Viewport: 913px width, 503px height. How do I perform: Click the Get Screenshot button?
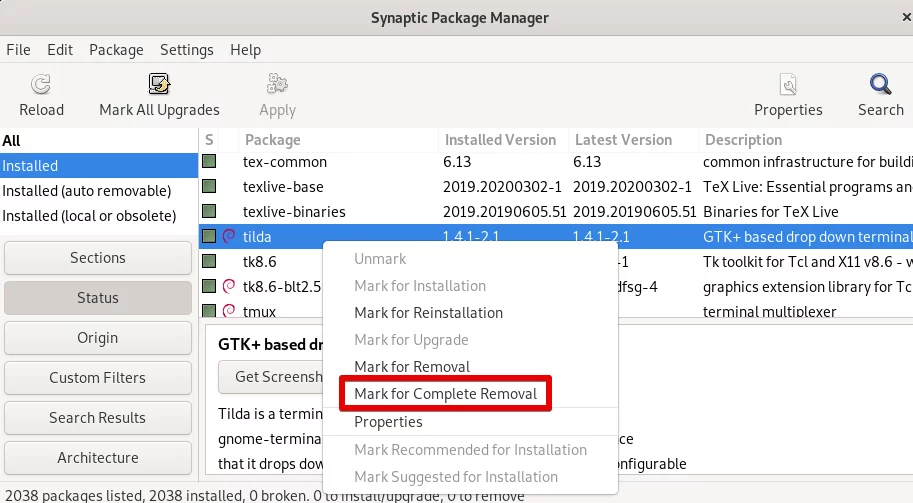coord(271,377)
